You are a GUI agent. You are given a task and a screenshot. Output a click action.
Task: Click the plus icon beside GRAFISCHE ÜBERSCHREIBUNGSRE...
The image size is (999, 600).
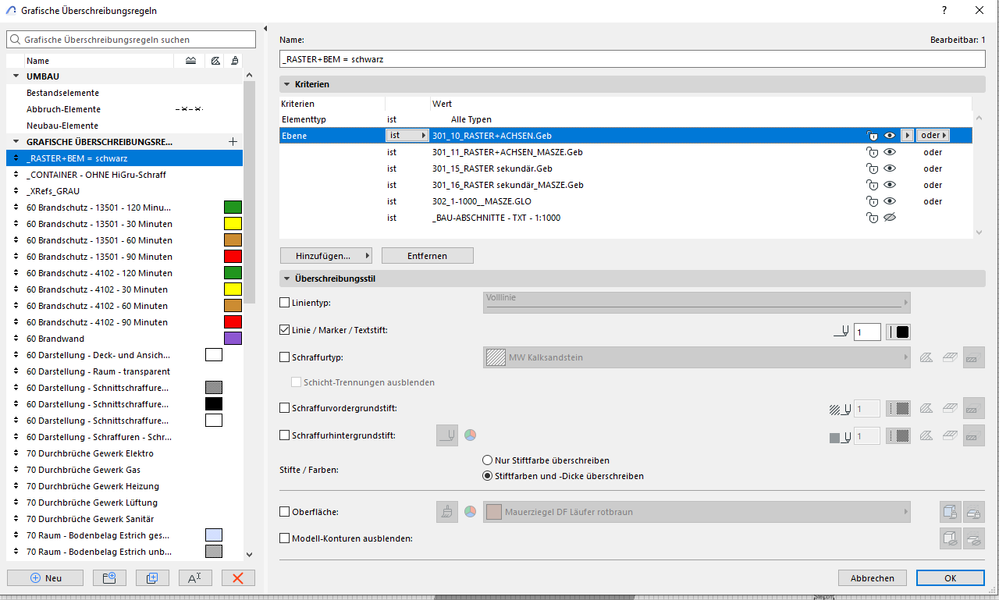233,141
